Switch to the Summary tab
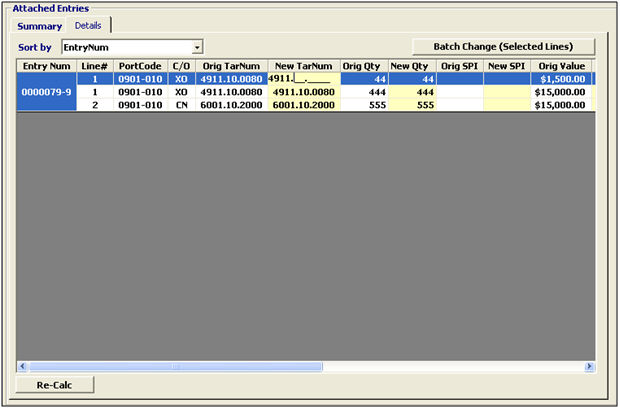This screenshot has height=408, width=620. click(x=40, y=25)
